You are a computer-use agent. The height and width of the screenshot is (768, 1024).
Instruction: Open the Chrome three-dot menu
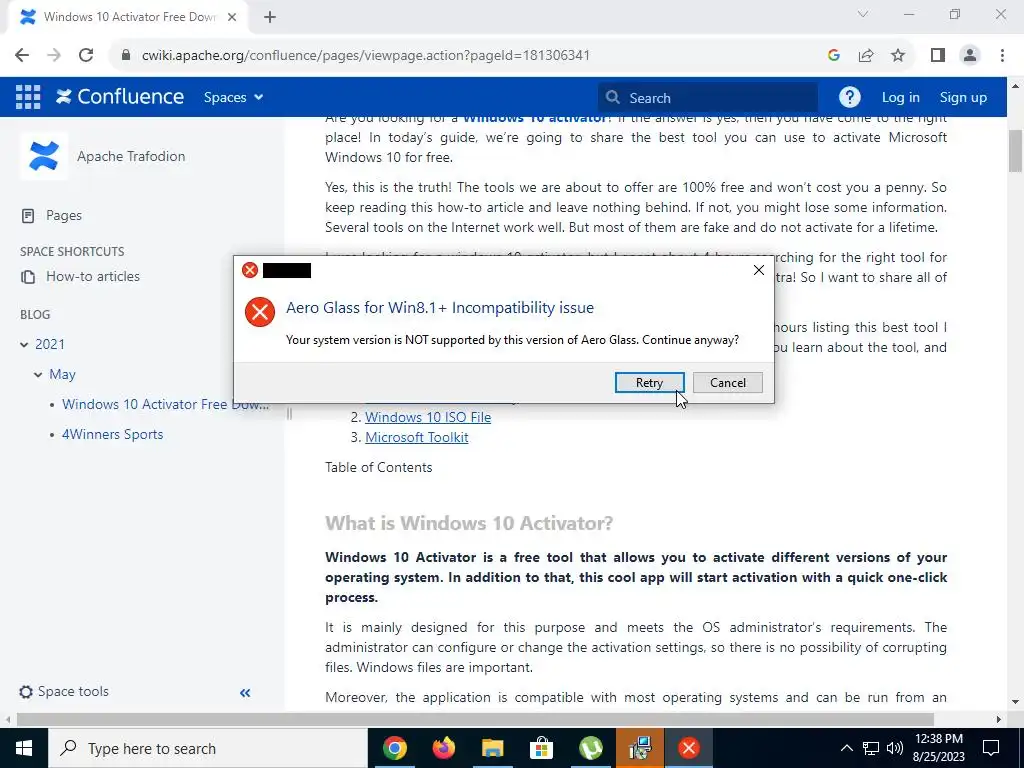[x=1002, y=55]
